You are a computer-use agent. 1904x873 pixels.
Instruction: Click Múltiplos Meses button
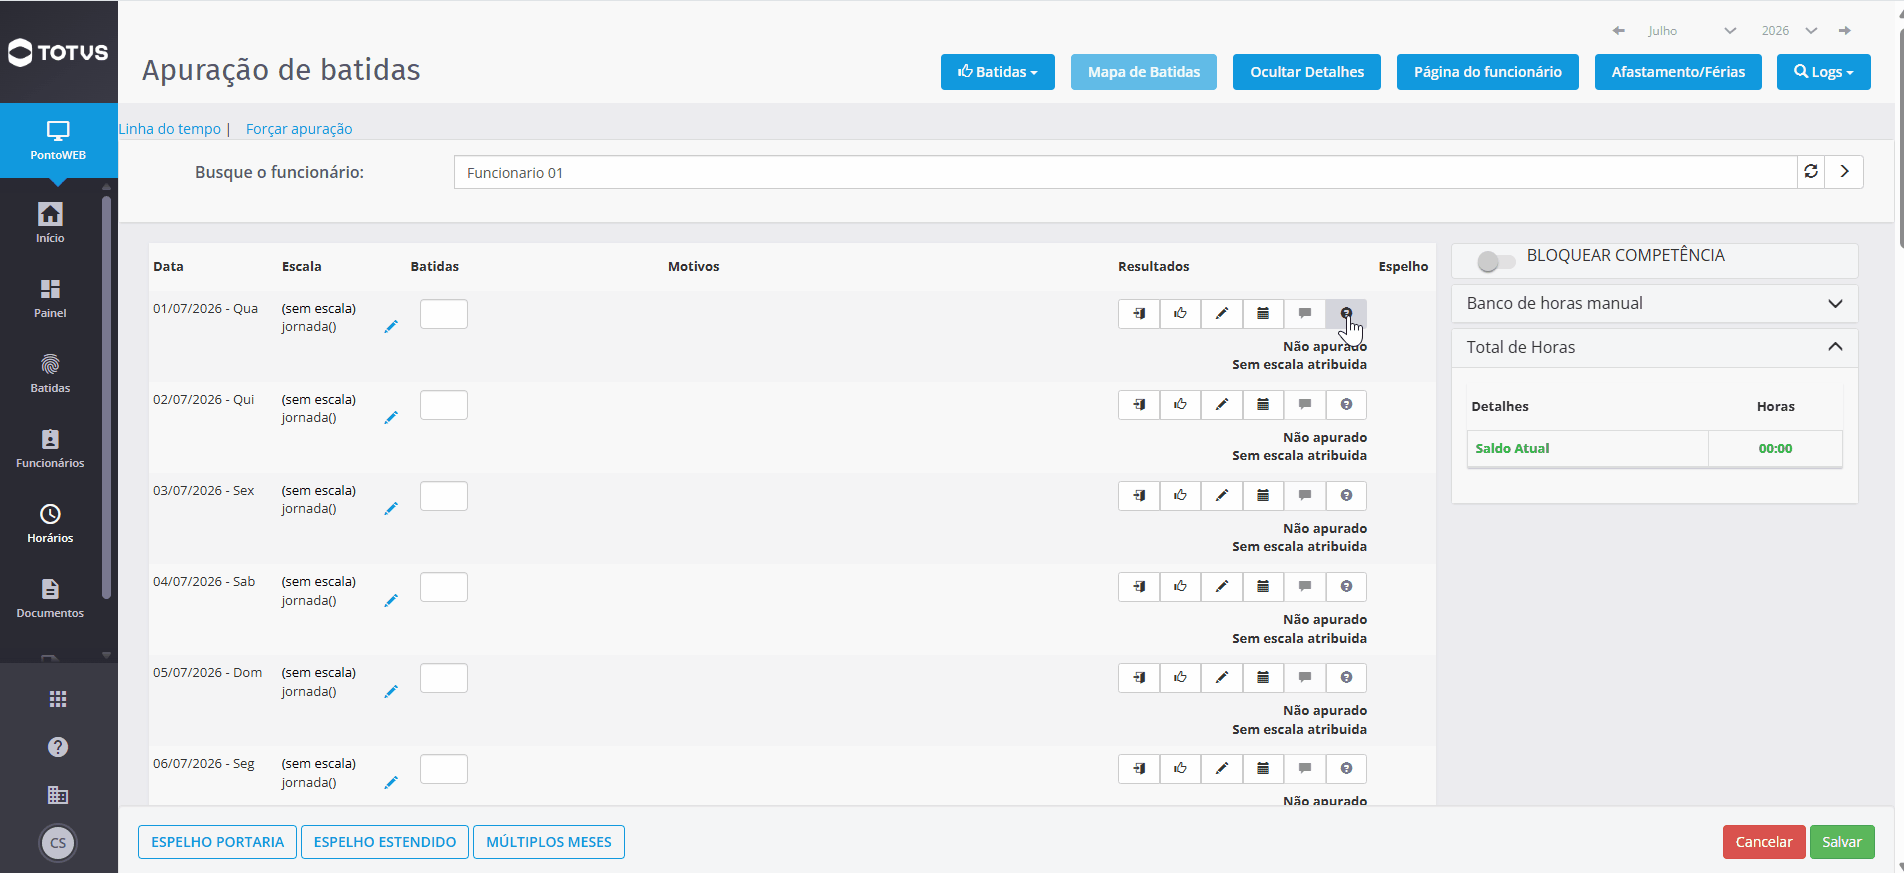point(549,842)
